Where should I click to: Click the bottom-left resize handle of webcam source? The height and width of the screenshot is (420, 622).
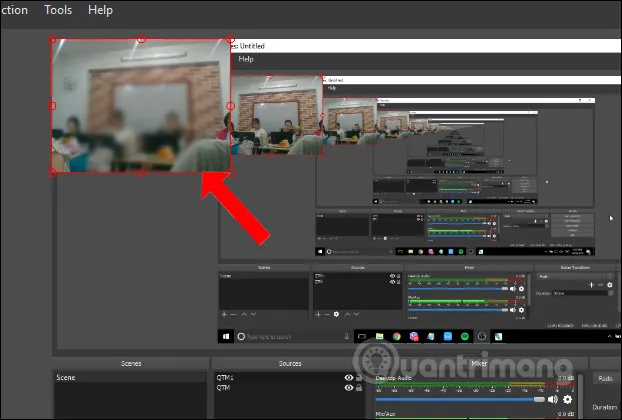click(x=52, y=172)
